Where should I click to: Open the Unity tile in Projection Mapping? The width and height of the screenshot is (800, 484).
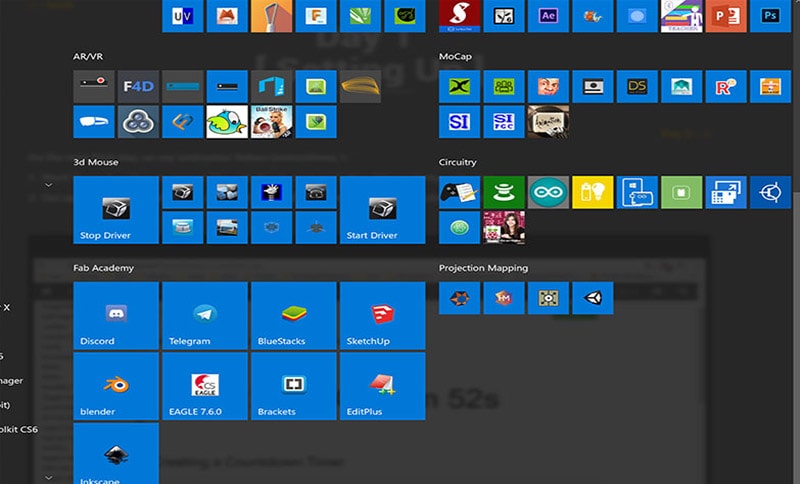pos(592,298)
